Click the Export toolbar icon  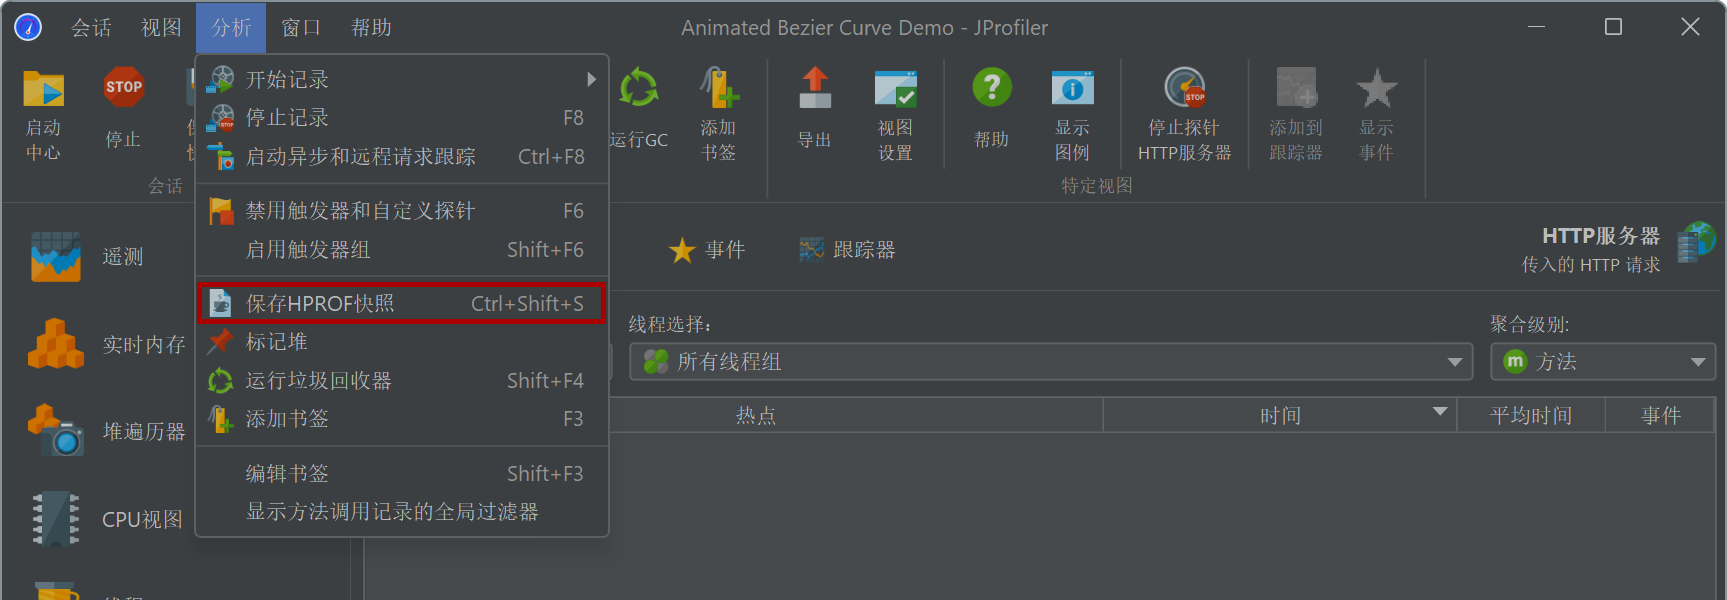click(815, 88)
